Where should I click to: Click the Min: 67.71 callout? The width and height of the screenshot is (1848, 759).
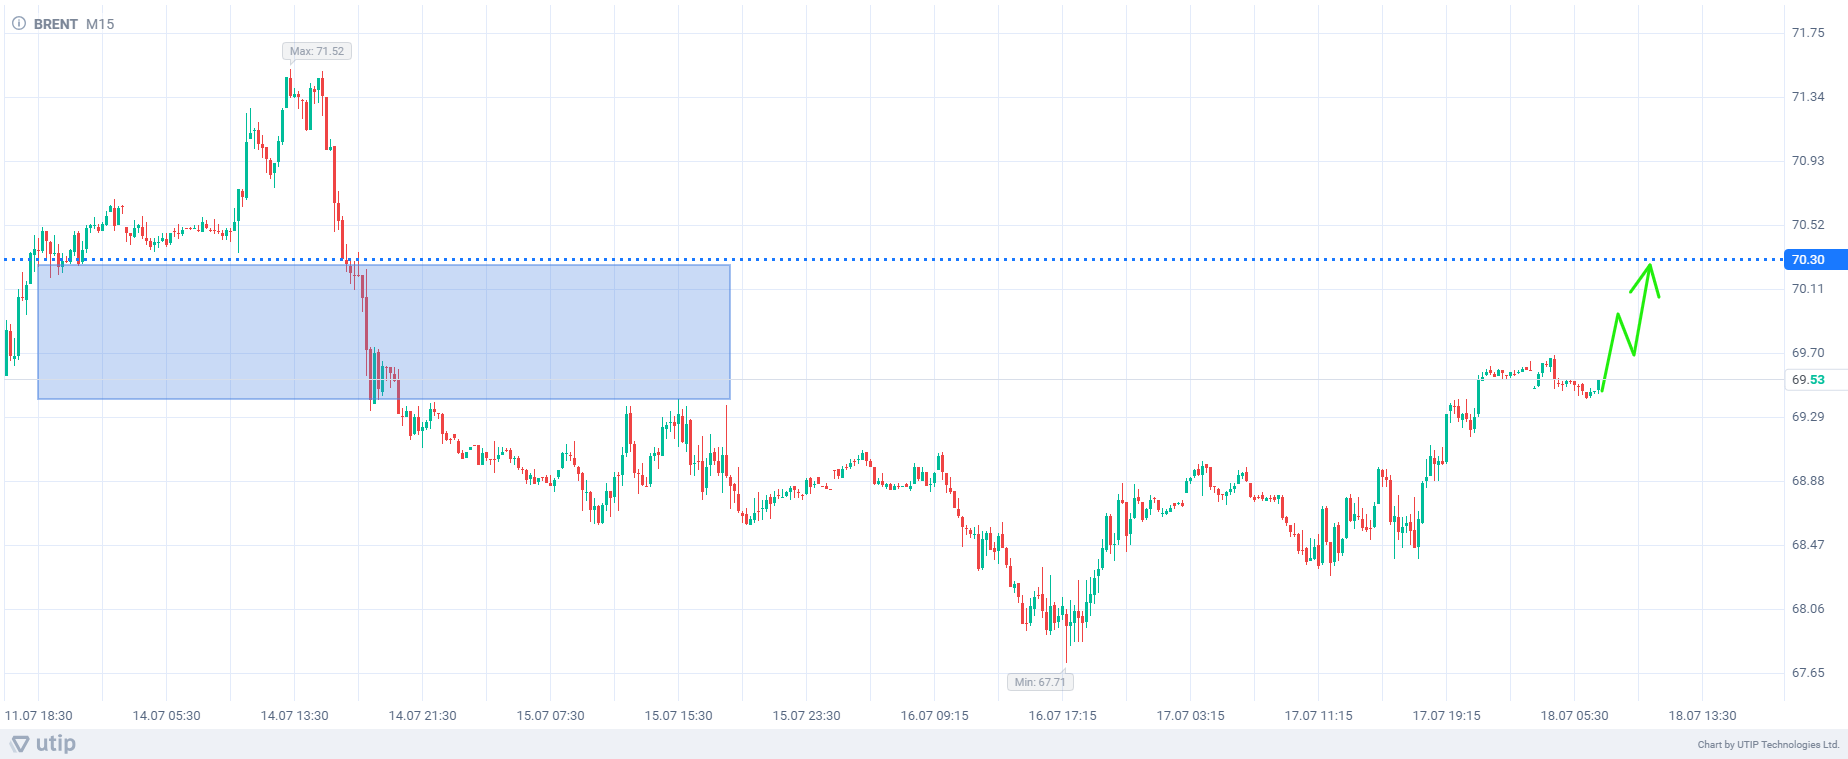tap(1039, 682)
